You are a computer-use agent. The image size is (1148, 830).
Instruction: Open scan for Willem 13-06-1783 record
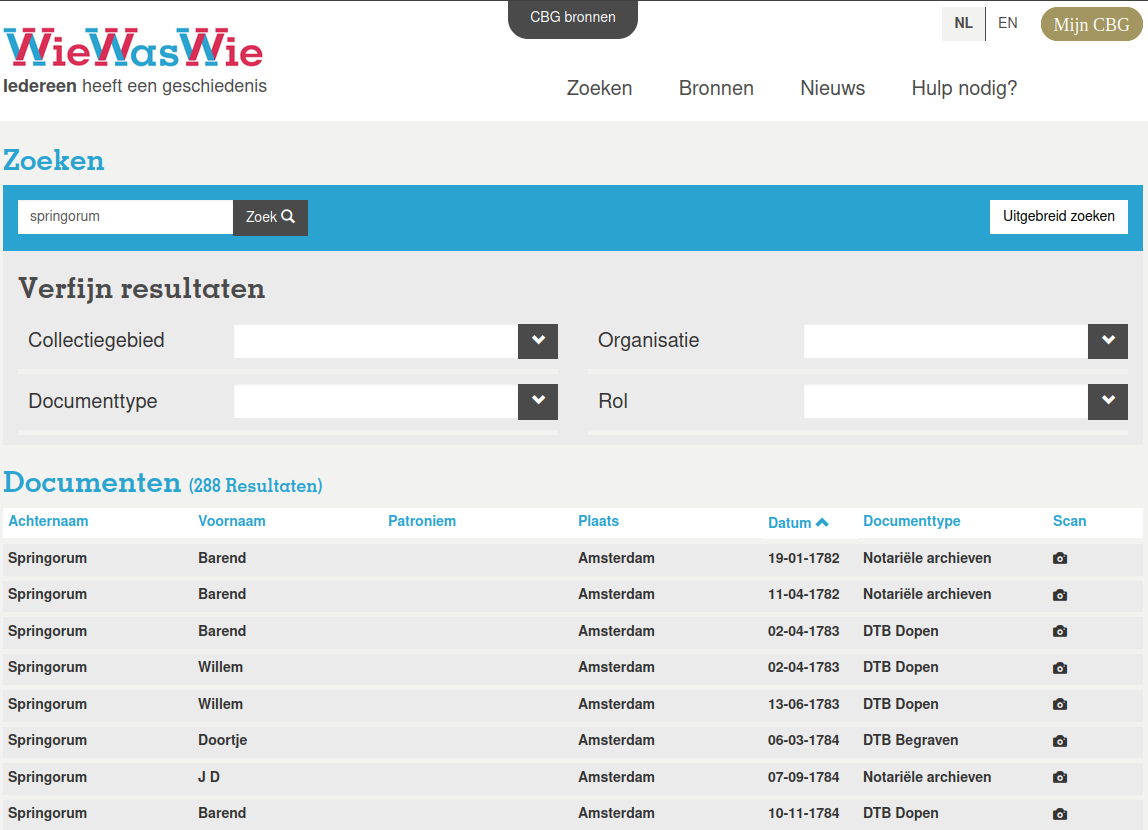click(x=1060, y=704)
